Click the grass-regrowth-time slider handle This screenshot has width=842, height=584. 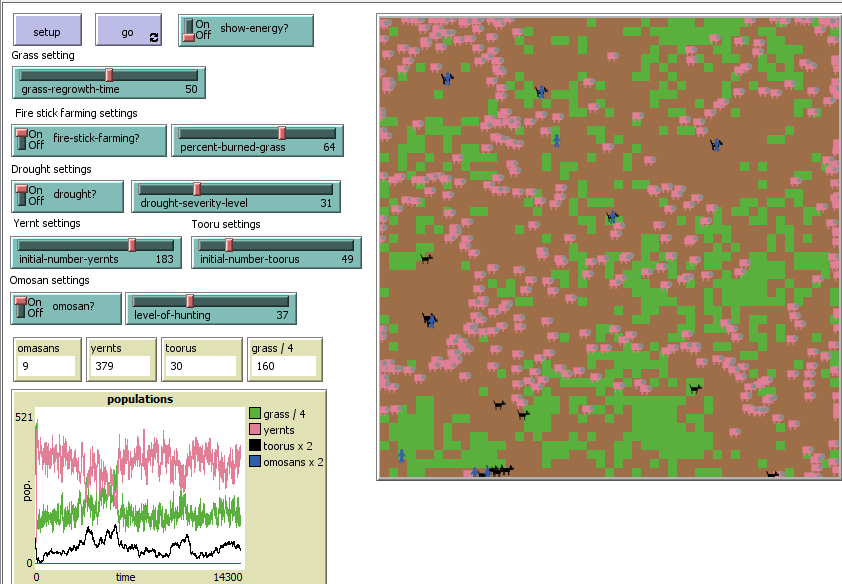pos(109,75)
